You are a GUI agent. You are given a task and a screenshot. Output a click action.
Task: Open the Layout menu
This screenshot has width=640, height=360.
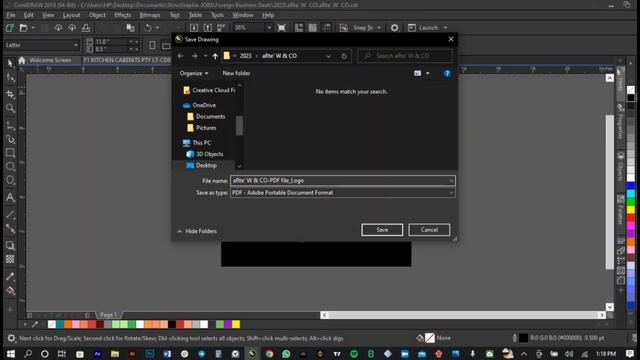click(x=71, y=15)
